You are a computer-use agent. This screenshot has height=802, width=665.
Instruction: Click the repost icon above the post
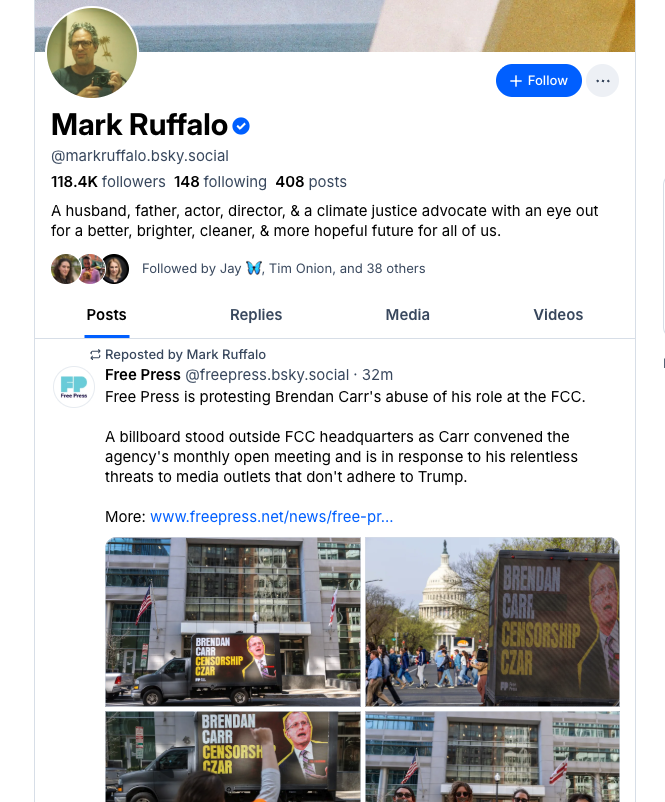95,355
